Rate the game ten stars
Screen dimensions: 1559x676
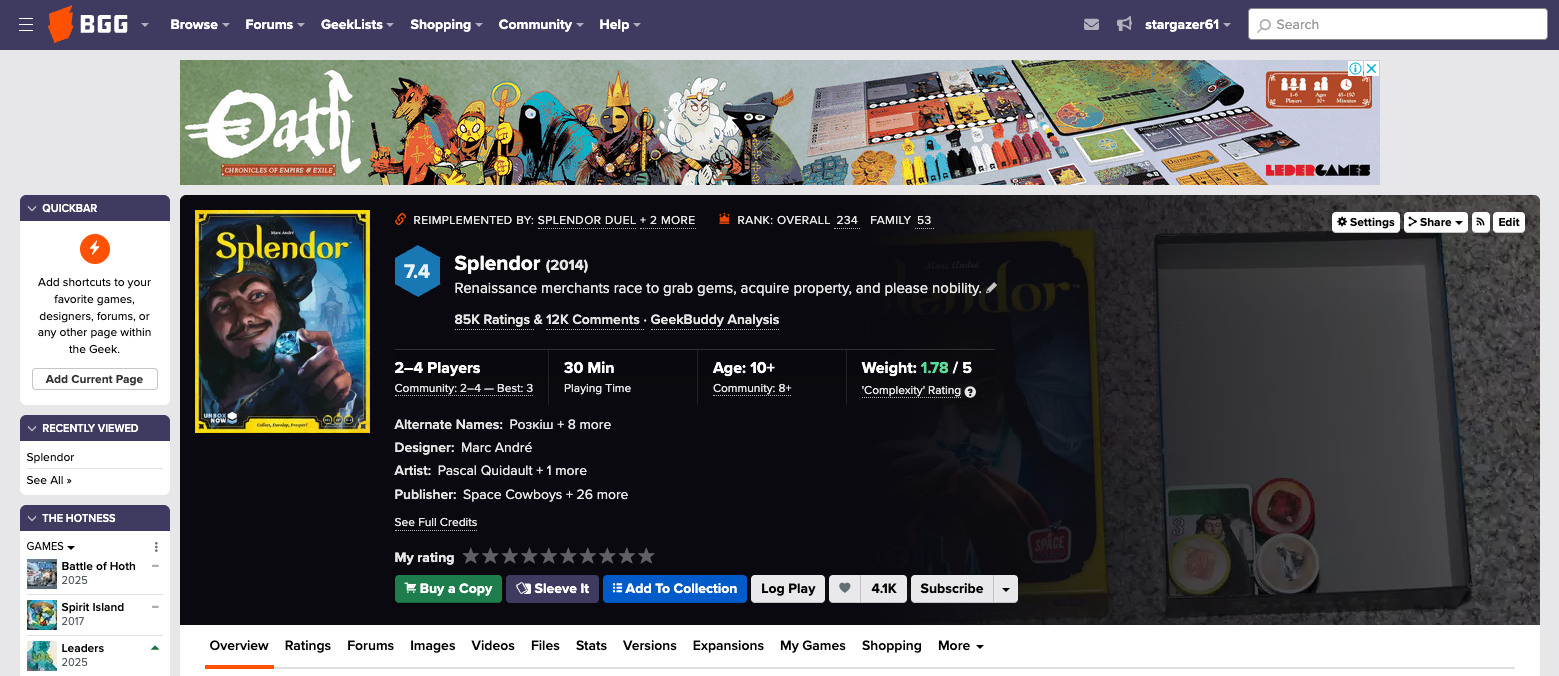(x=646, y=556)
